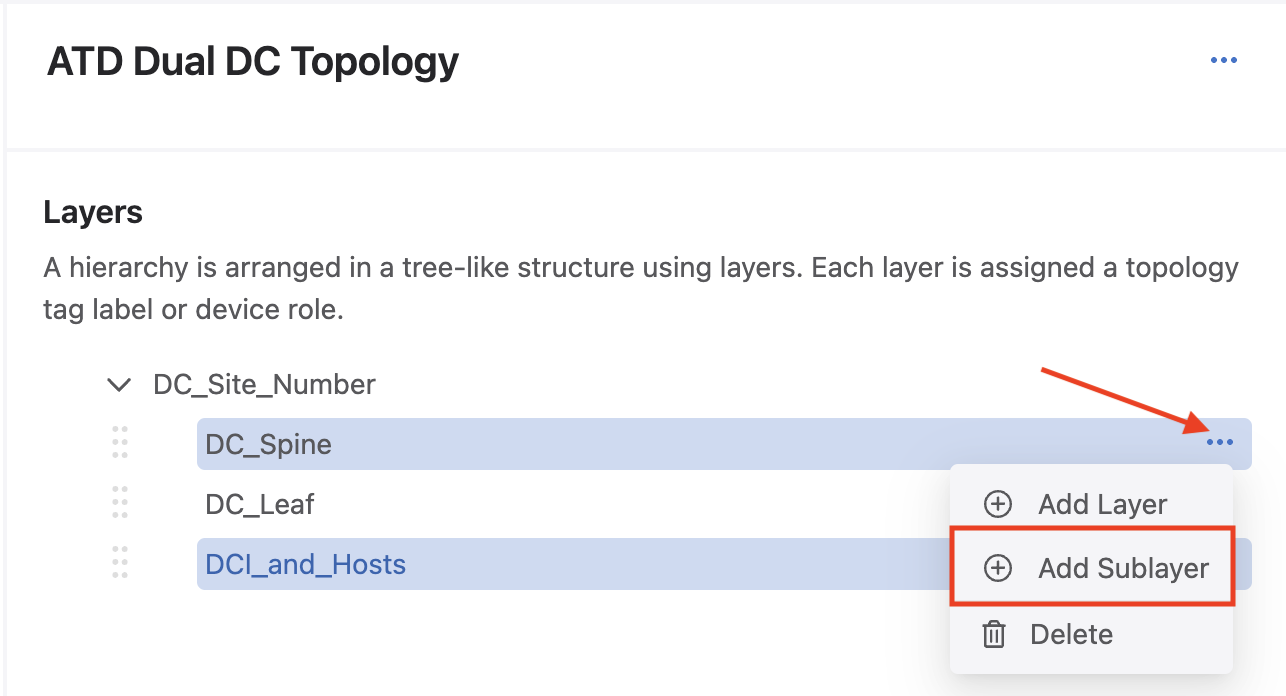Click the plus icon beside Add Sublayer
The width and height of the screenshot is (1286, 696).
[x=998, y=568]
